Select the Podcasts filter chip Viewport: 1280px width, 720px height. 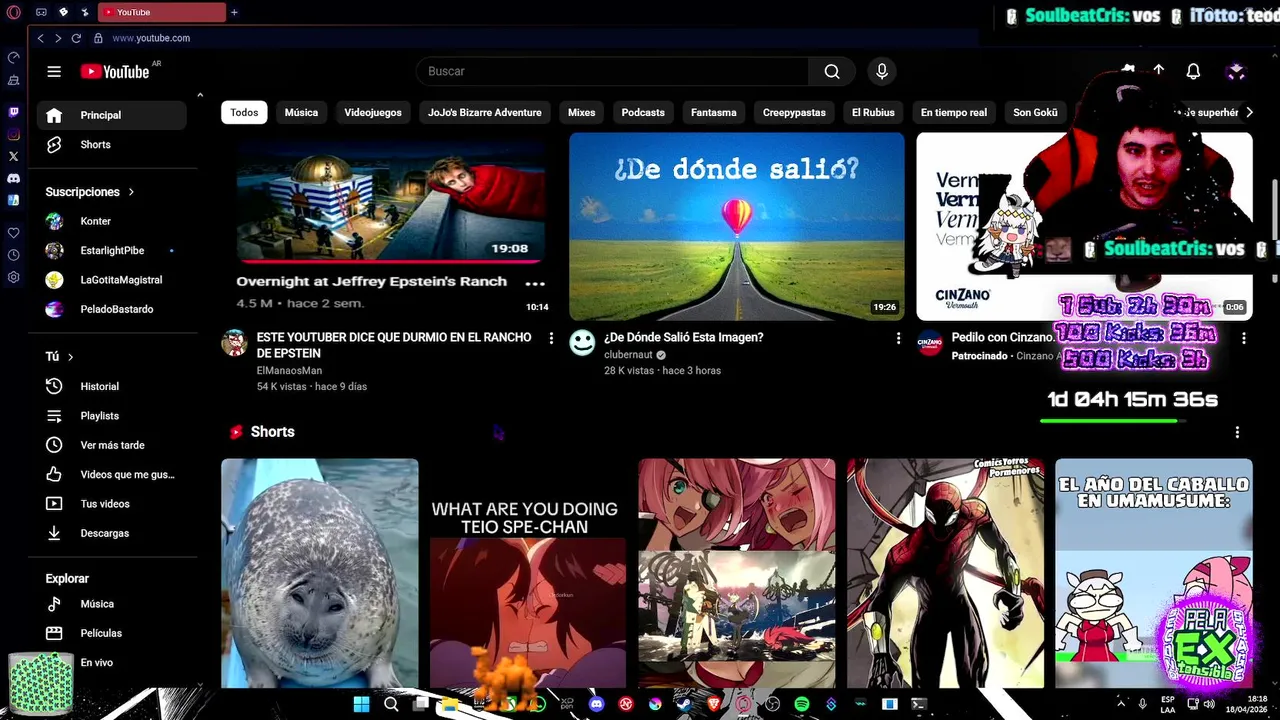click(x=643, y=112)
